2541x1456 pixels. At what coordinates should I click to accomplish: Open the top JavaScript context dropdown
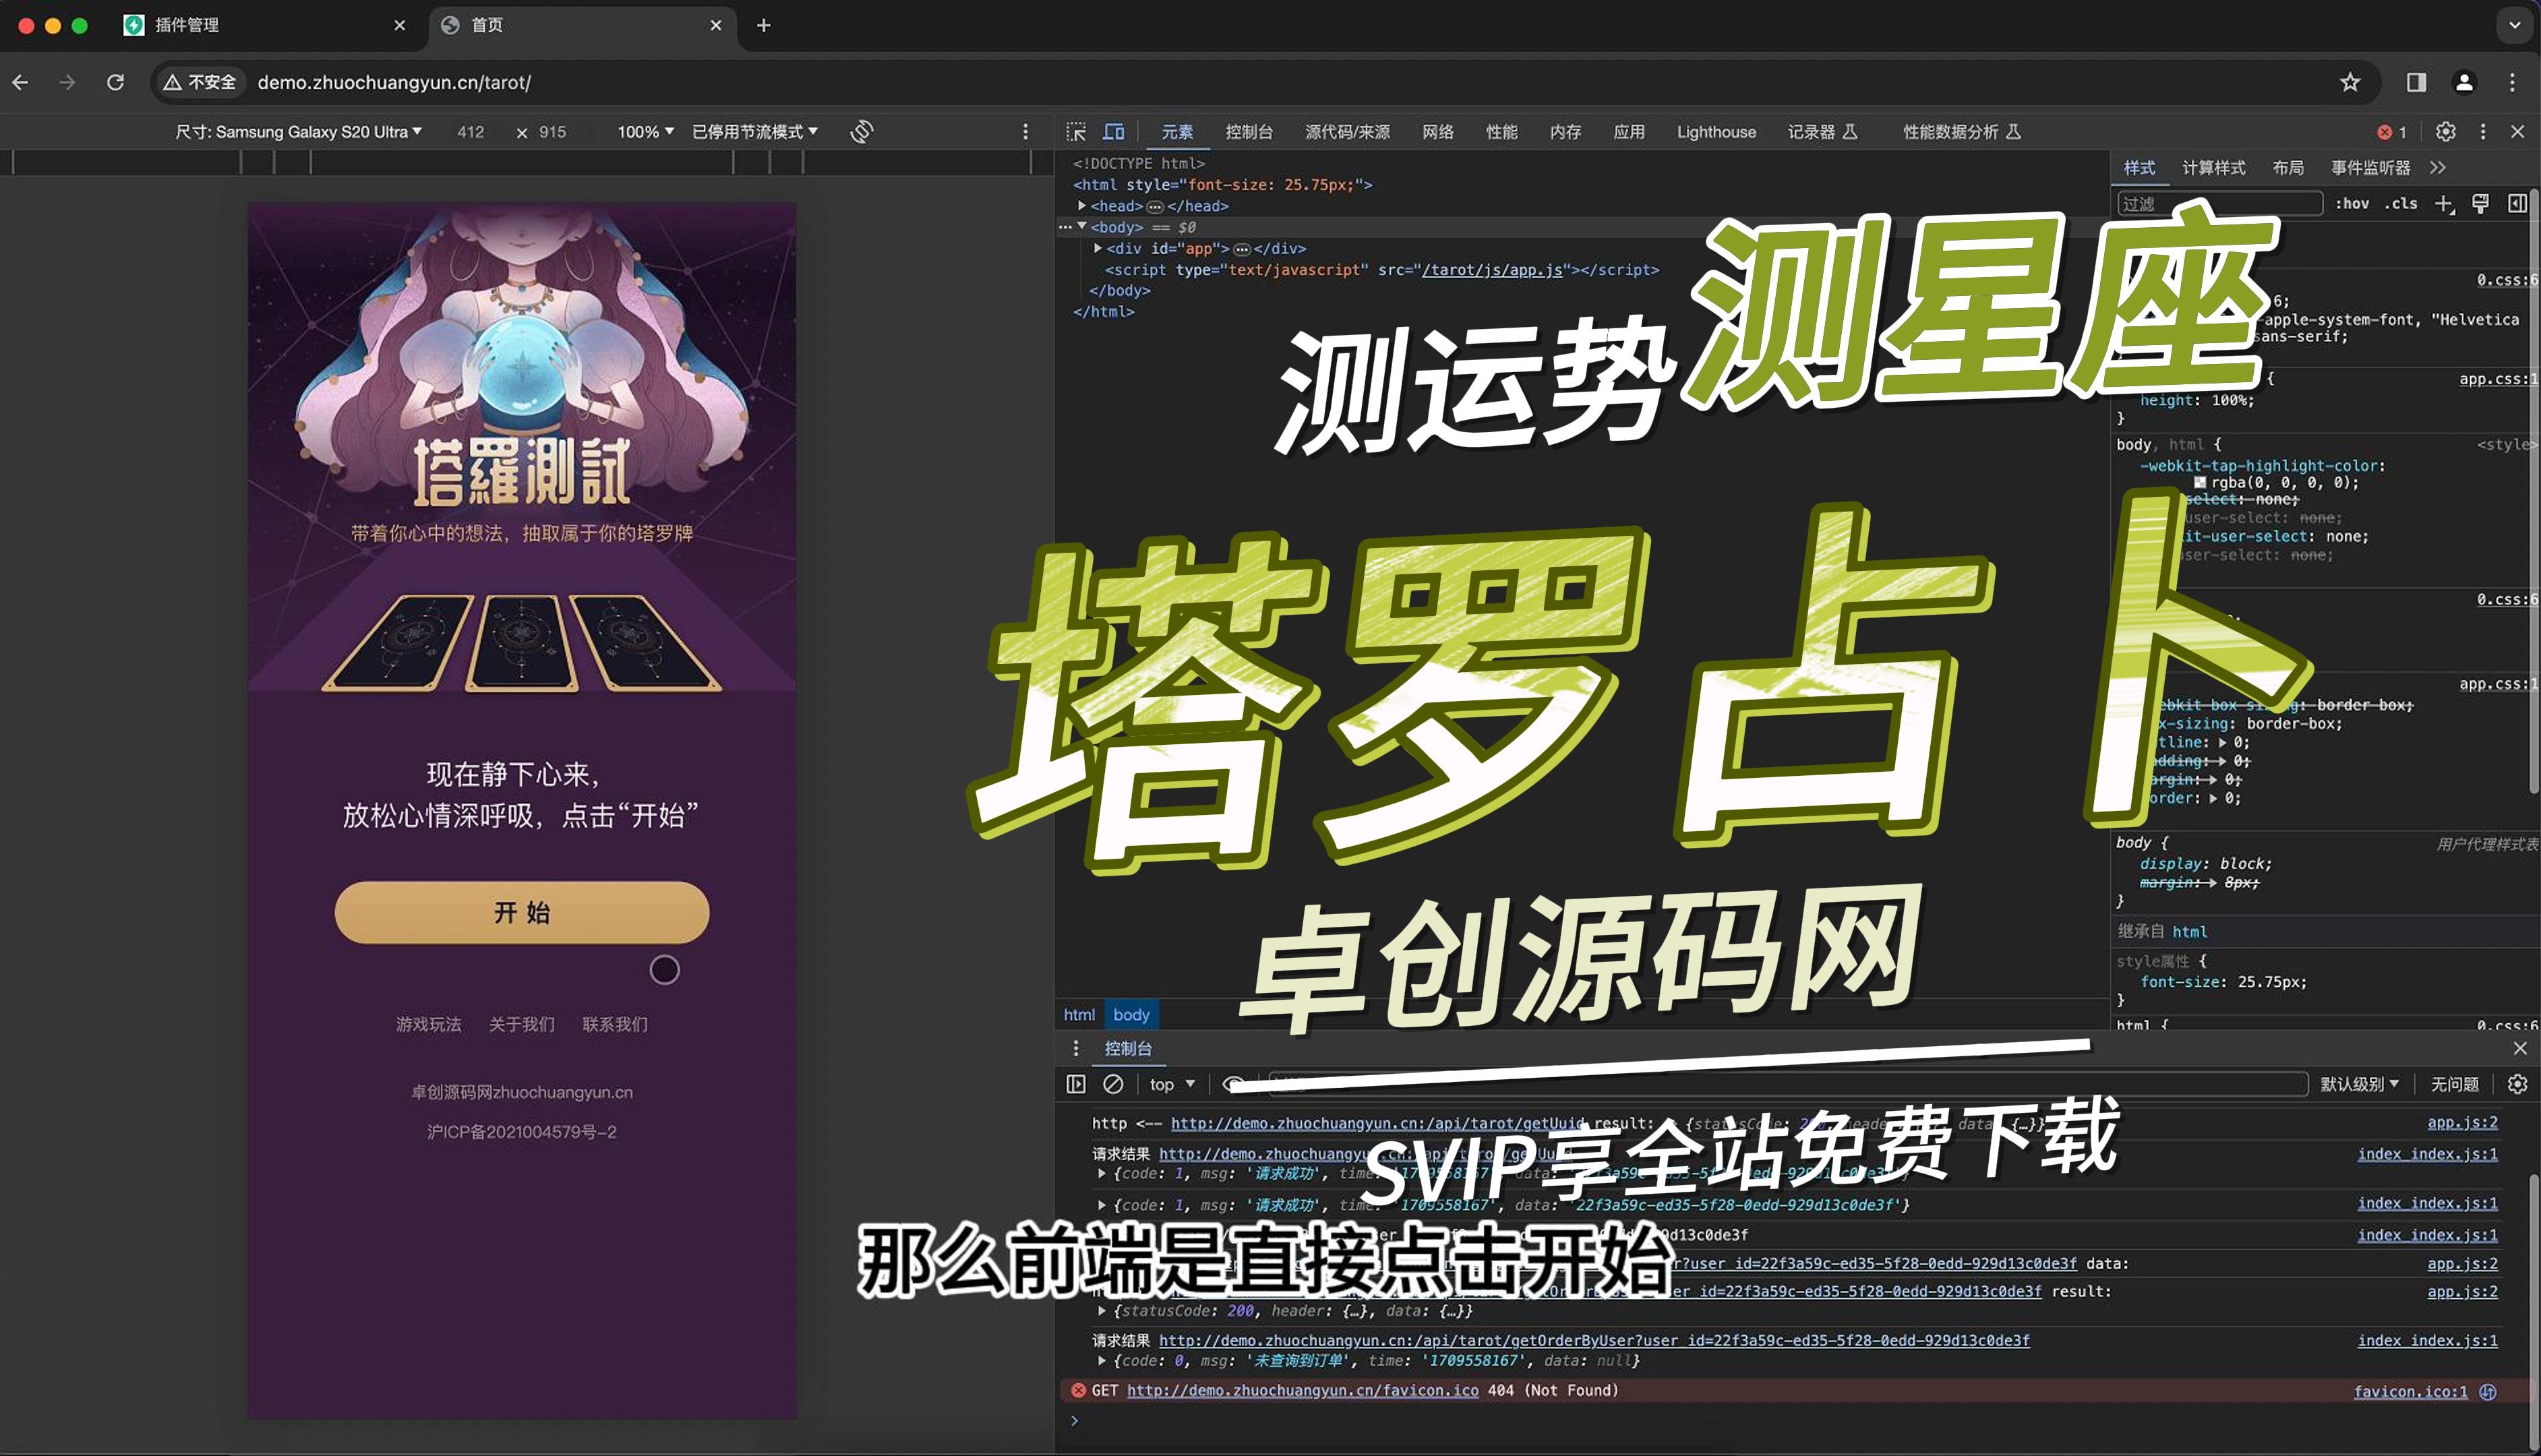tap(1172, 1084)
